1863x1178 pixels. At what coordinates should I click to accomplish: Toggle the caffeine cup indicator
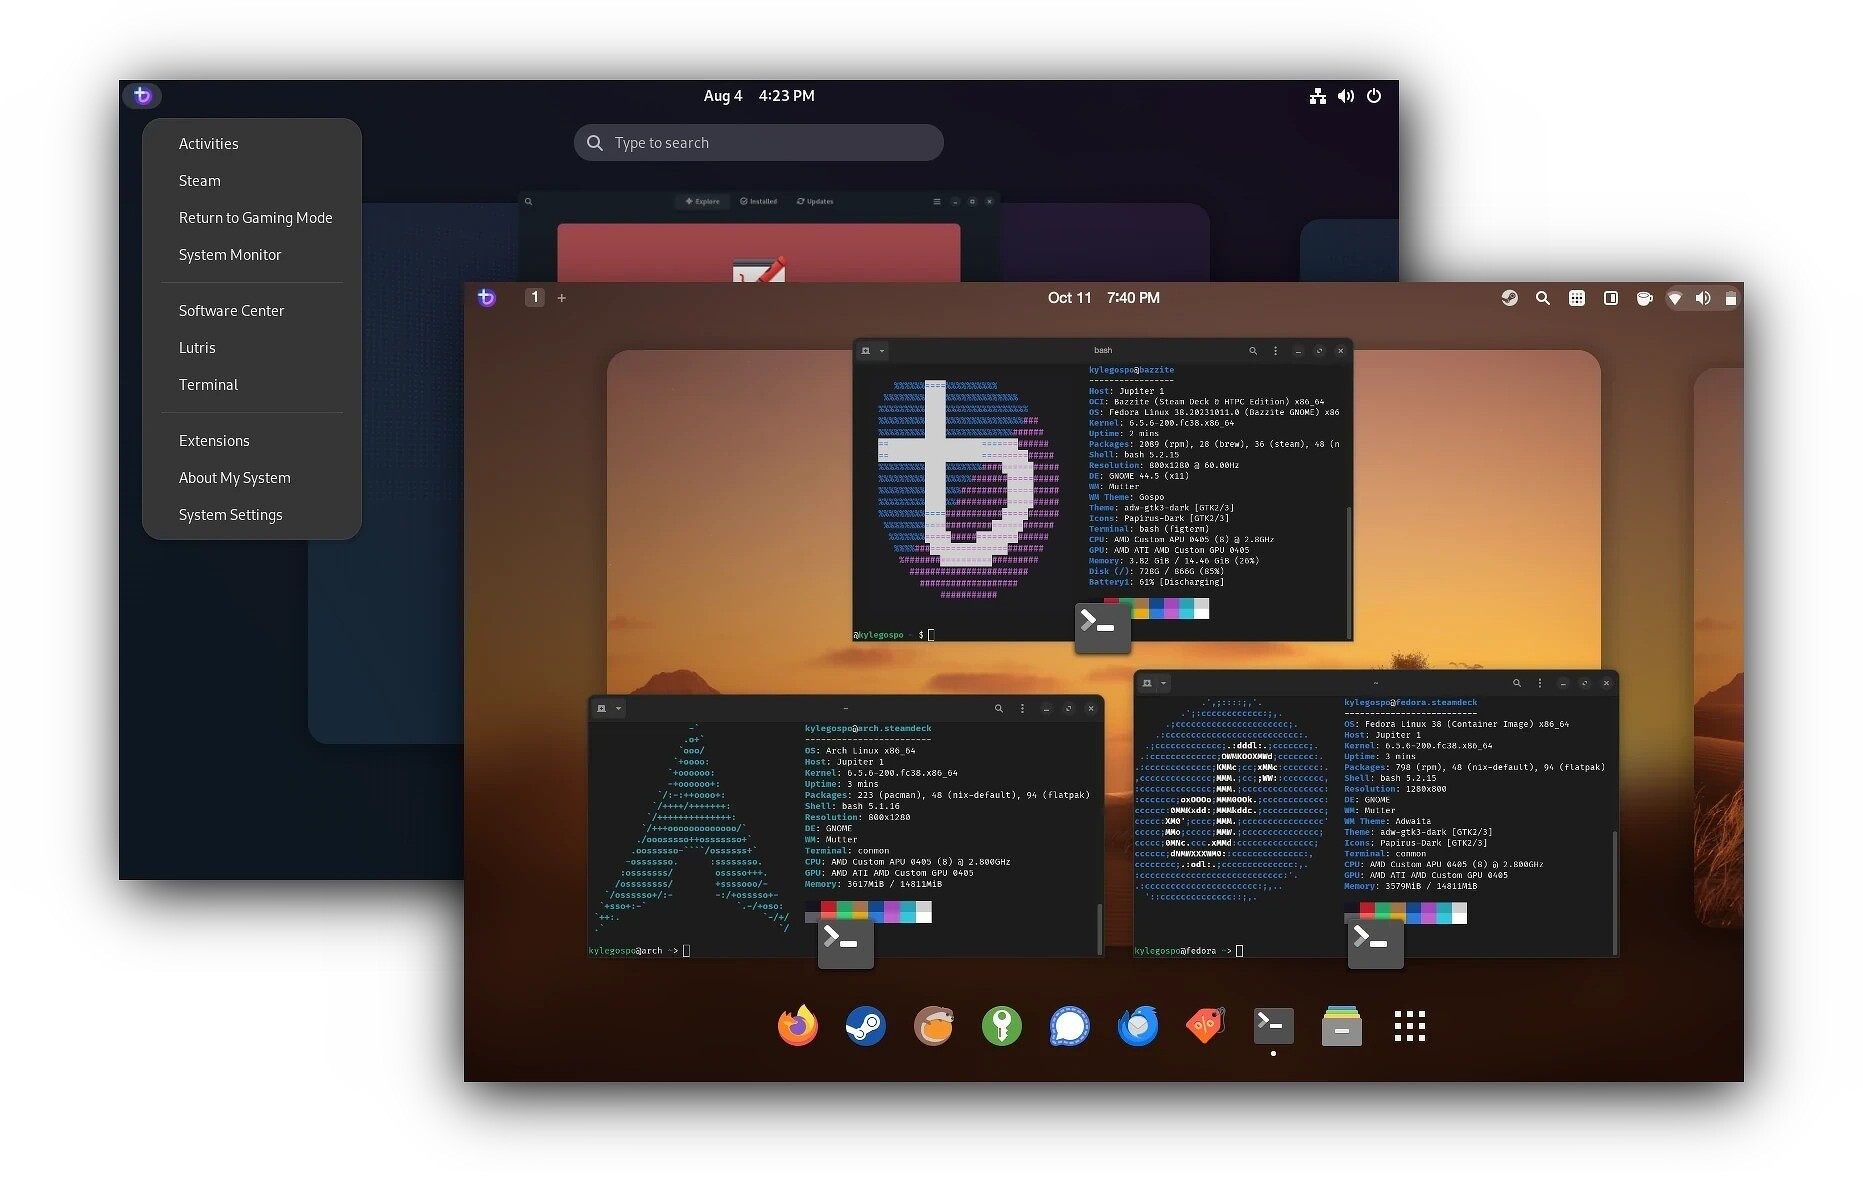click(x=1644, y=298)
